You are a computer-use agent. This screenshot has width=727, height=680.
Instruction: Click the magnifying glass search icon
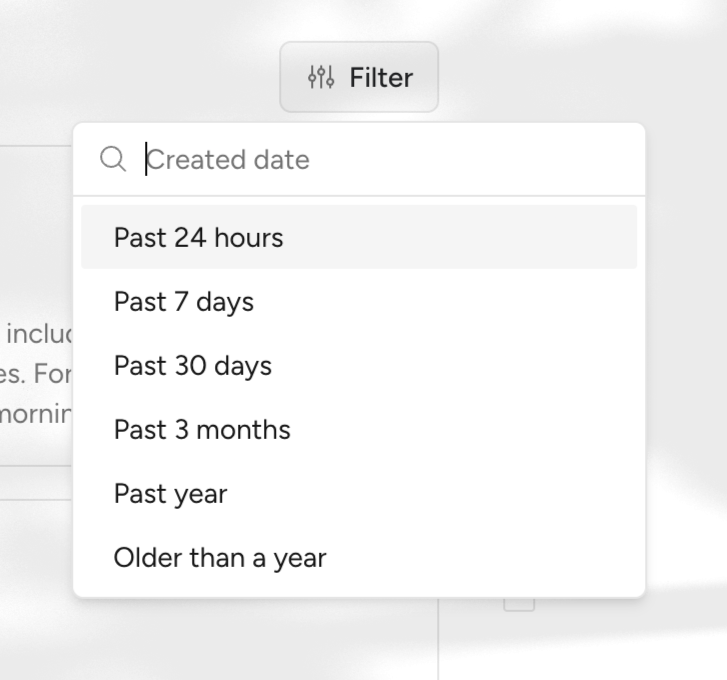click(x=113, y=159)
